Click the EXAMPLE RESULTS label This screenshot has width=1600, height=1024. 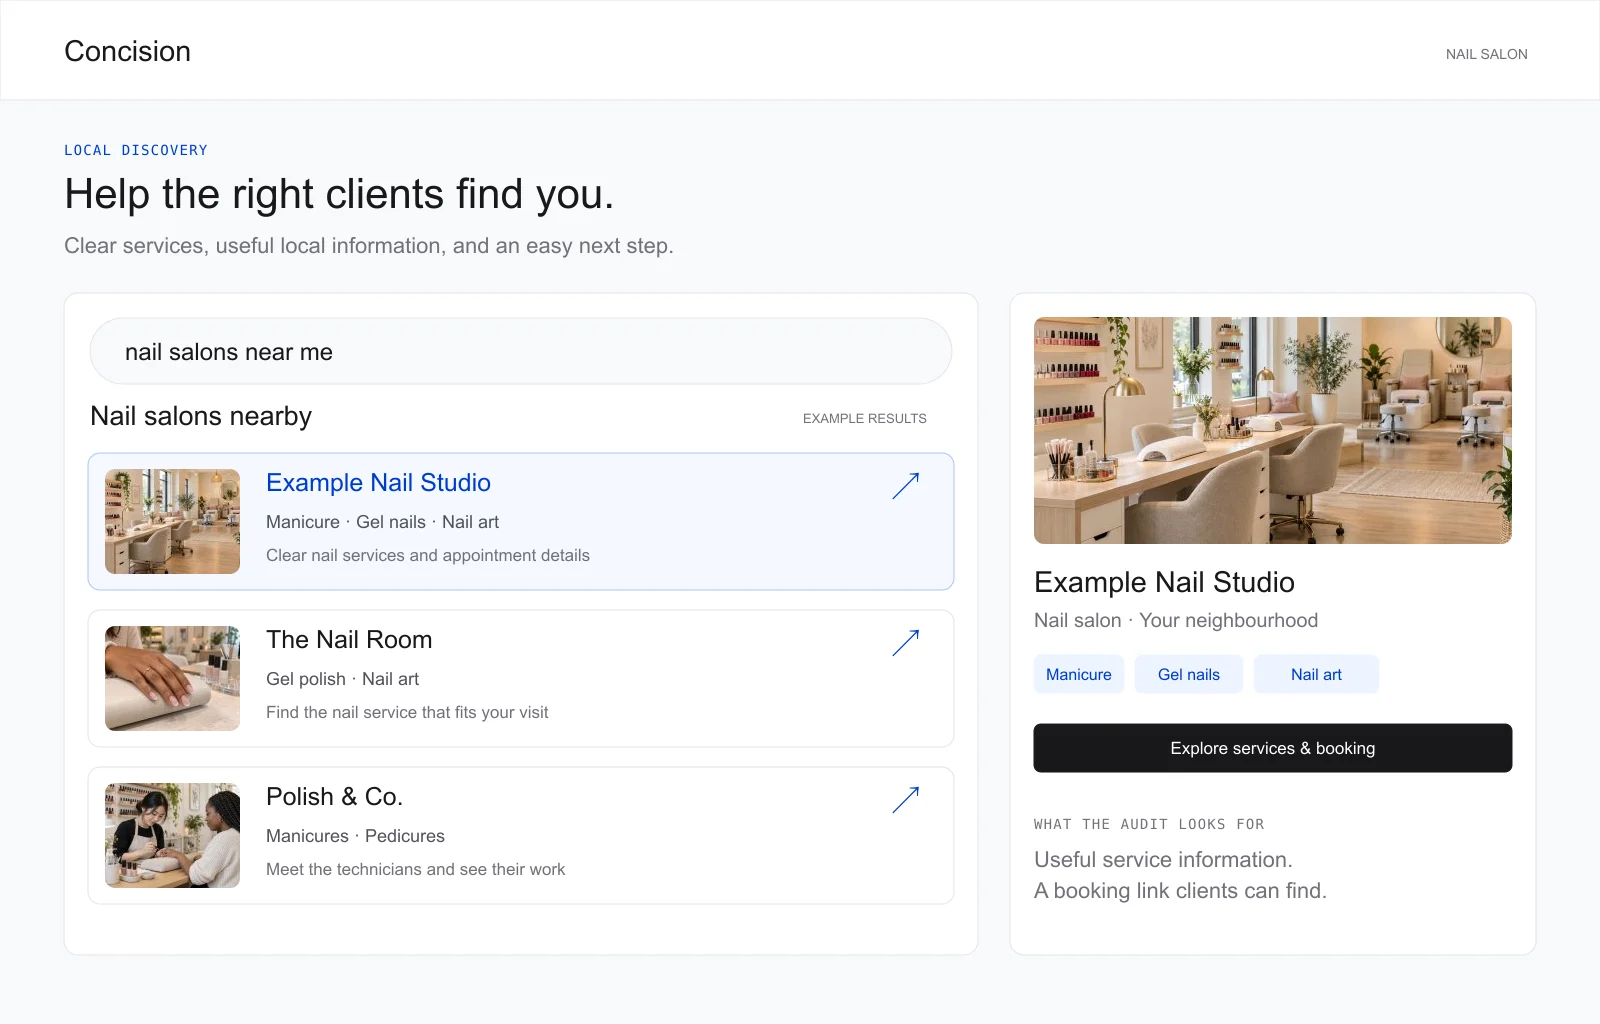point(865,418)
